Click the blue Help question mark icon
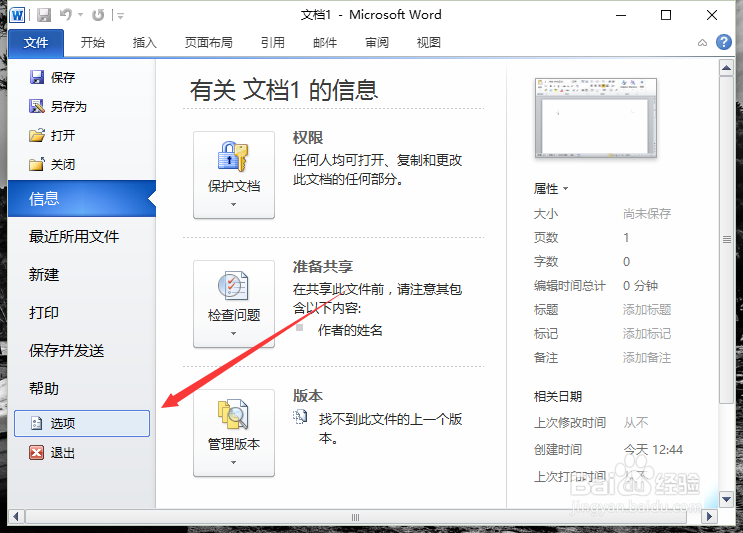The width and height of the screenshot is (743, 533). click(x=724, y=42)
